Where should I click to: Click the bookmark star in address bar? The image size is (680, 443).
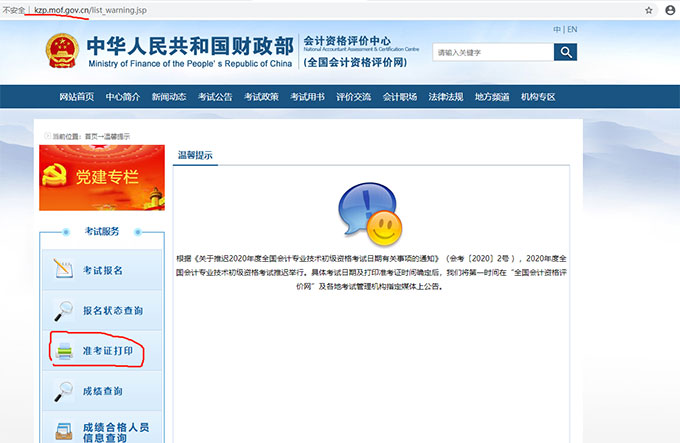coord(648,9)
